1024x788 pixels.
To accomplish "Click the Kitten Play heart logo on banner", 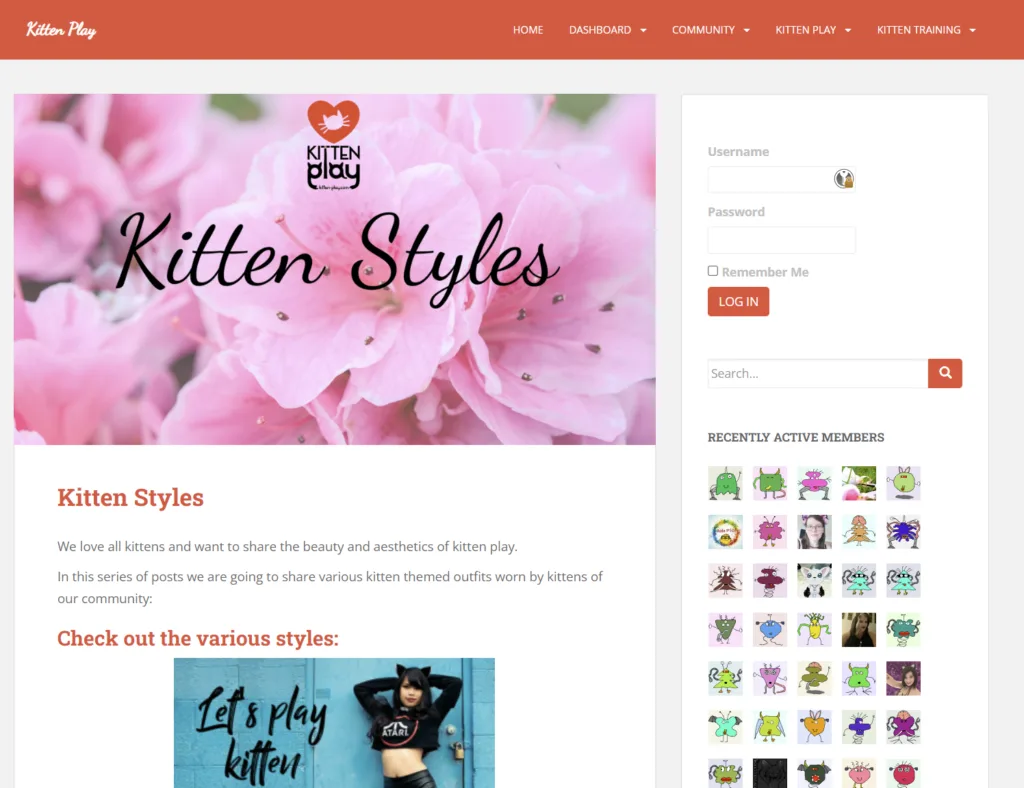I will (x=334, y=146).
